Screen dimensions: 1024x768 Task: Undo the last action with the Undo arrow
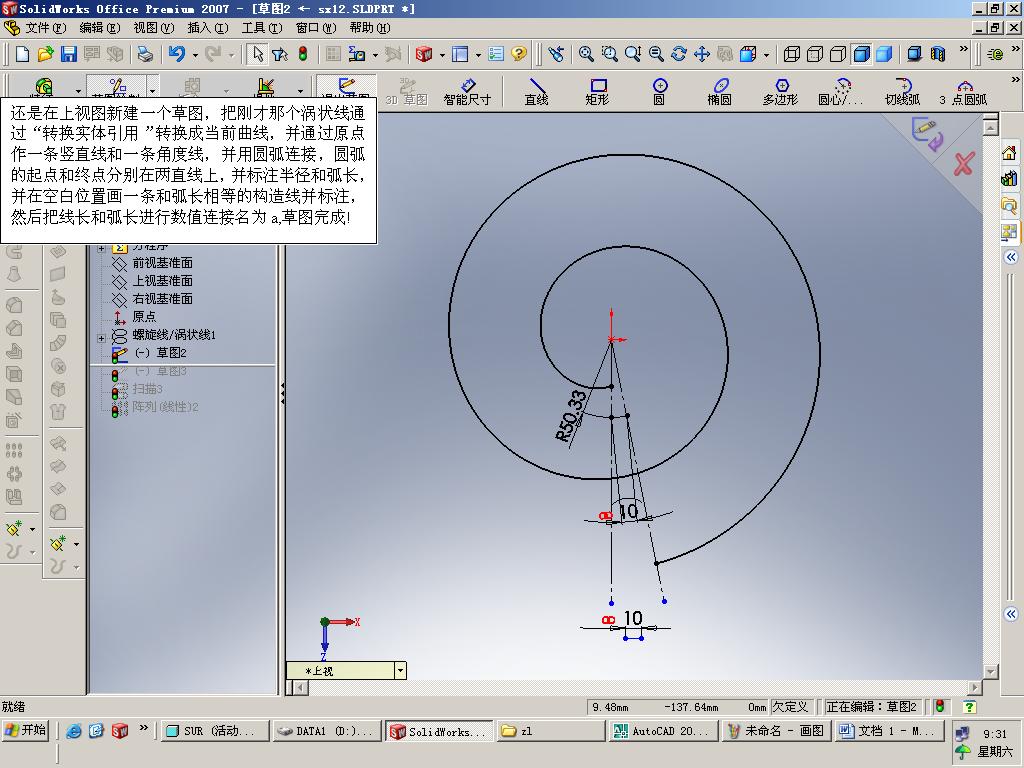pyautogui.click(x=176, y=54)
